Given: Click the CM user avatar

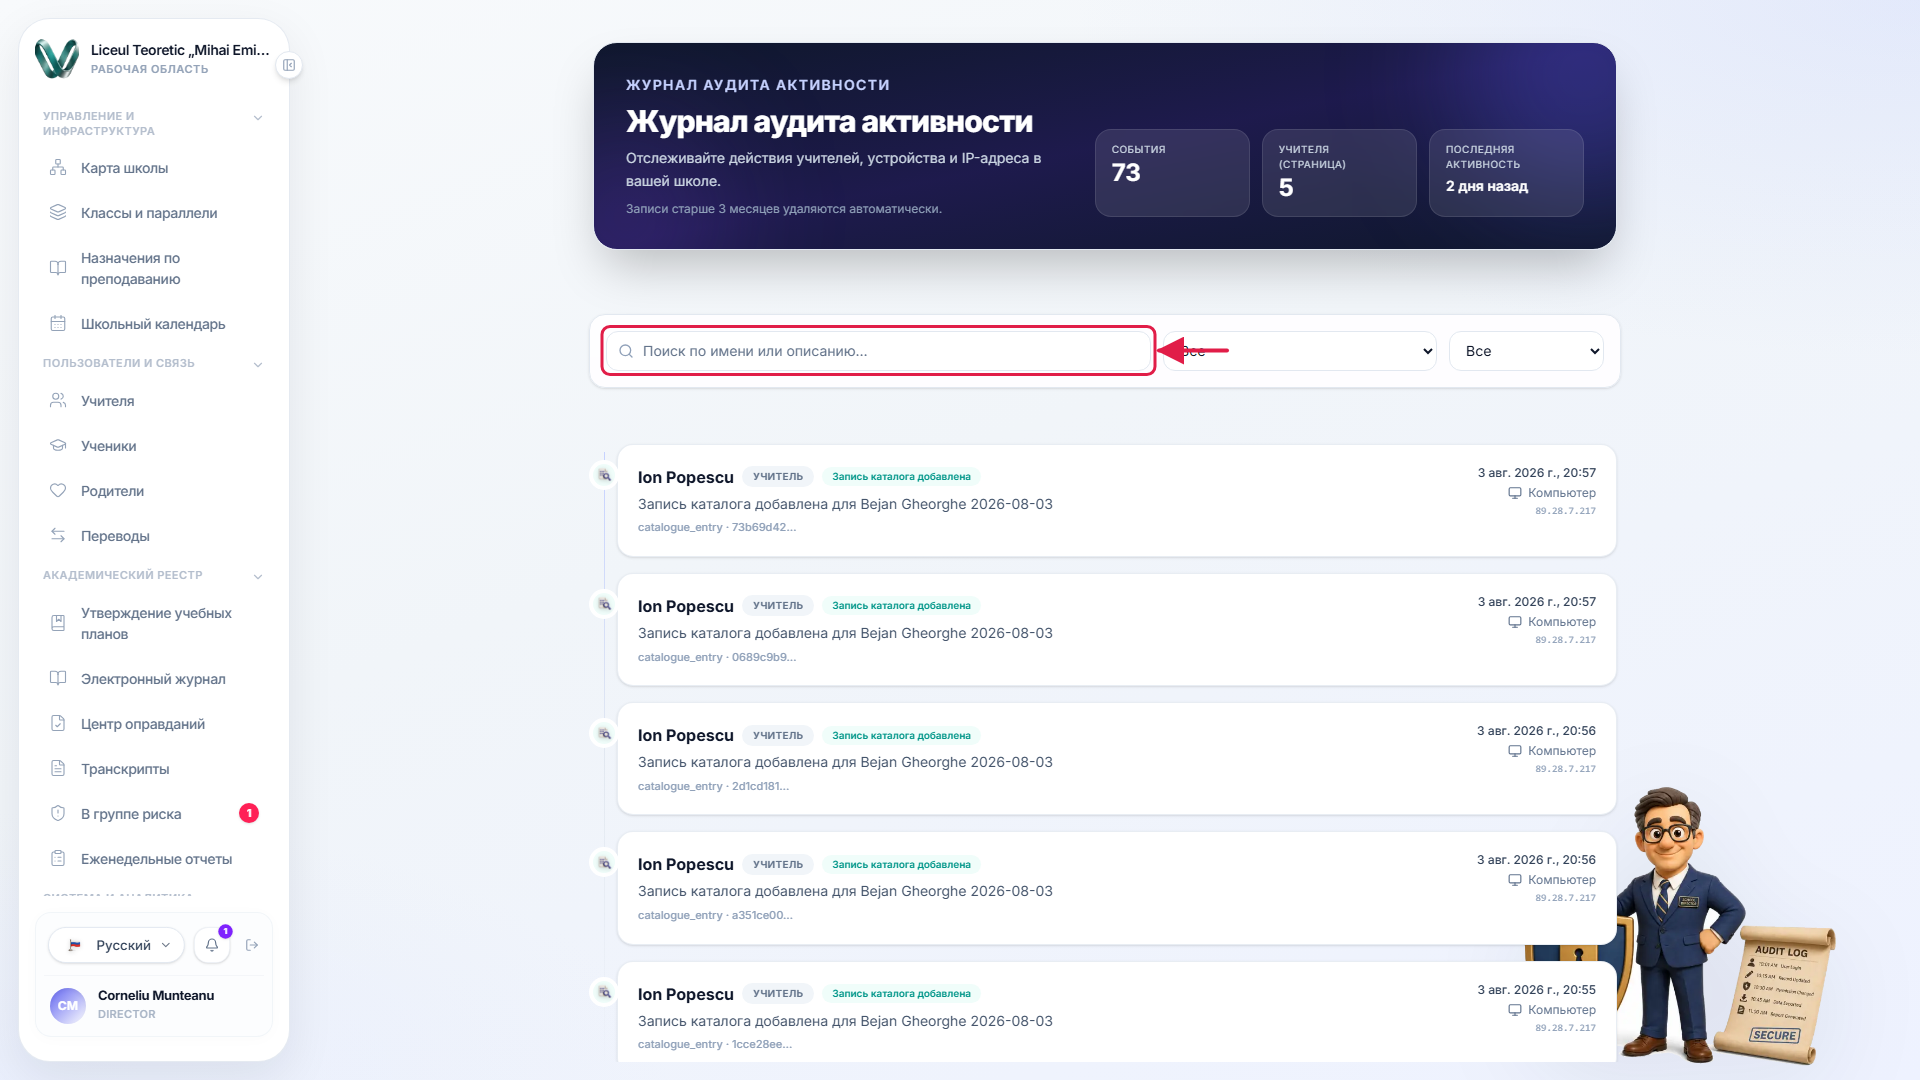Looking at the screenshot, I should (x=68, y=1005).
